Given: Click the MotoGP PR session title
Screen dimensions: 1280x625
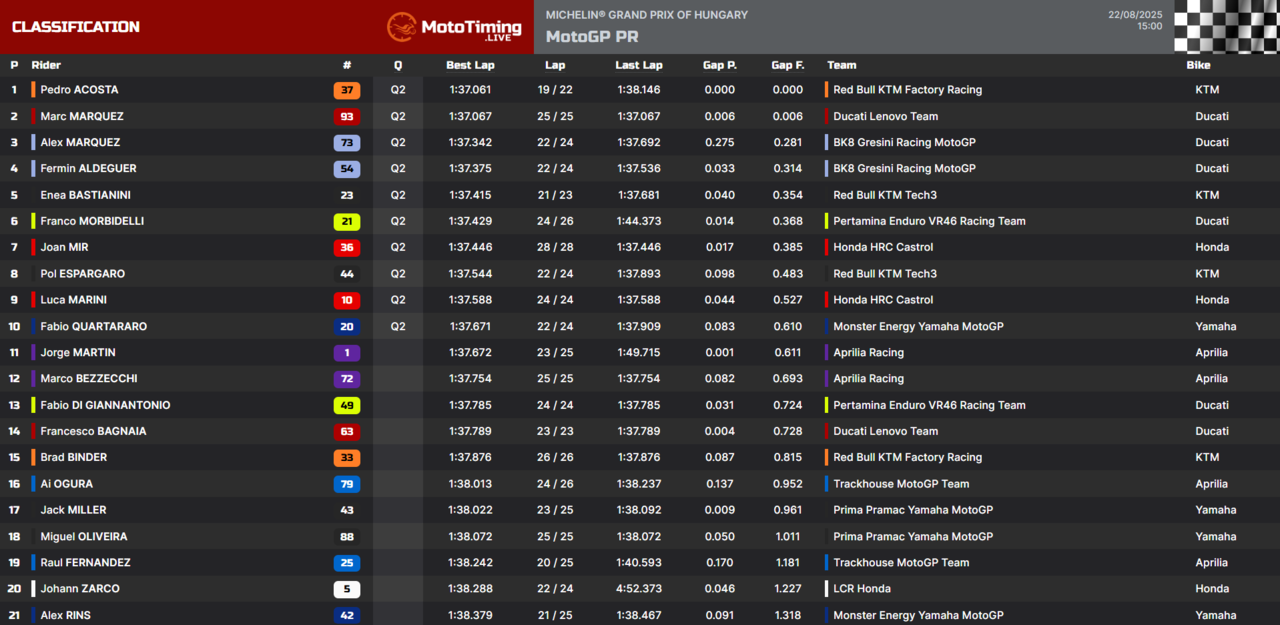Looking at the screenshot, I should pos(592,37).
